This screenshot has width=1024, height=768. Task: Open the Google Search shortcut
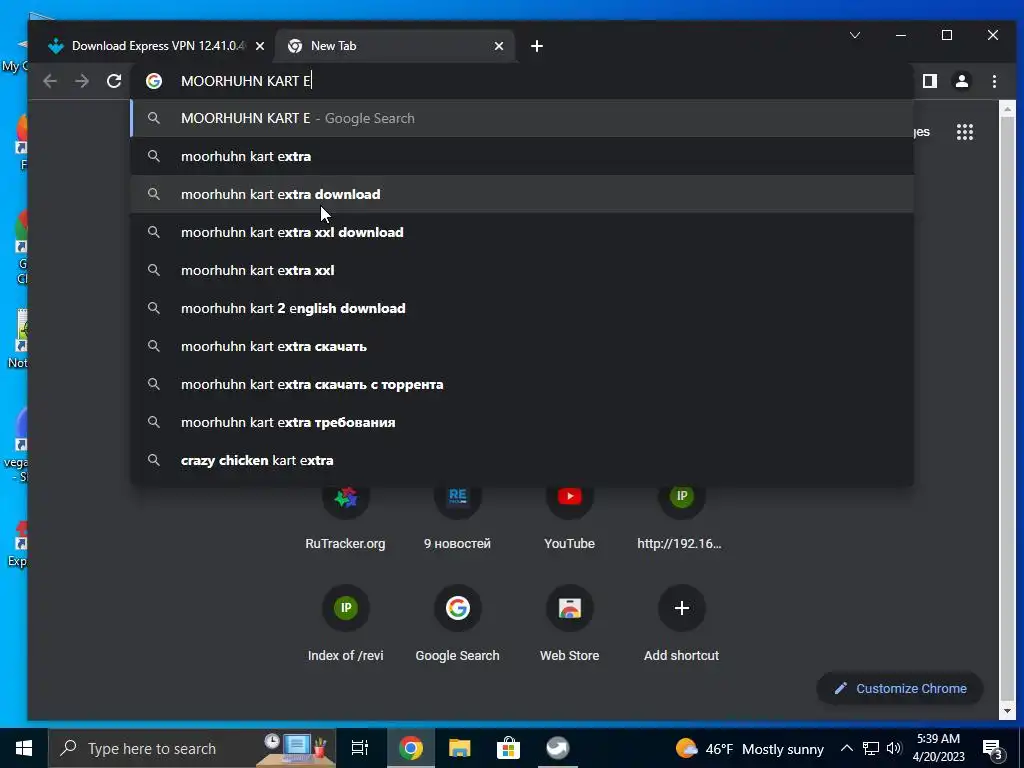(457, 622)
